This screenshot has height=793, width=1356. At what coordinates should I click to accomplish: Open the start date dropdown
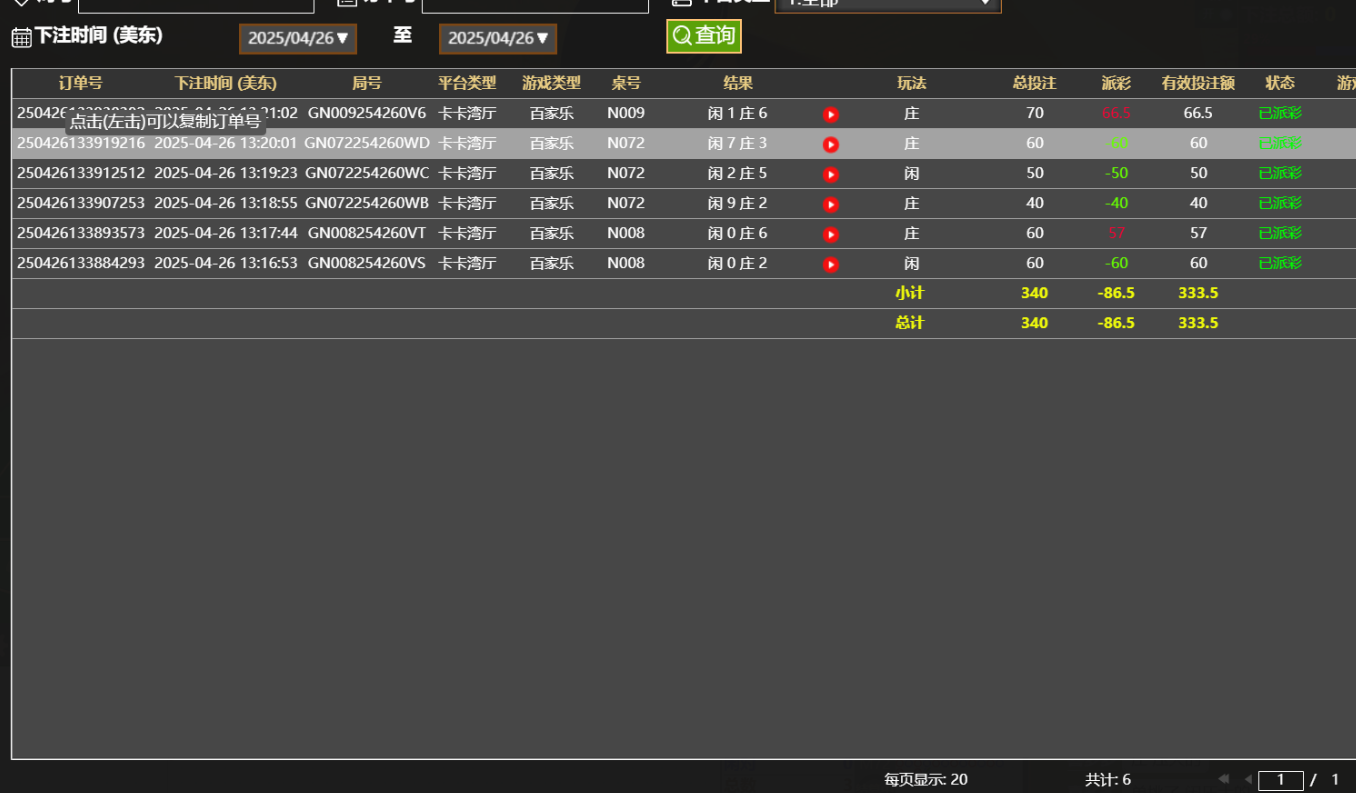click(298, 38)
